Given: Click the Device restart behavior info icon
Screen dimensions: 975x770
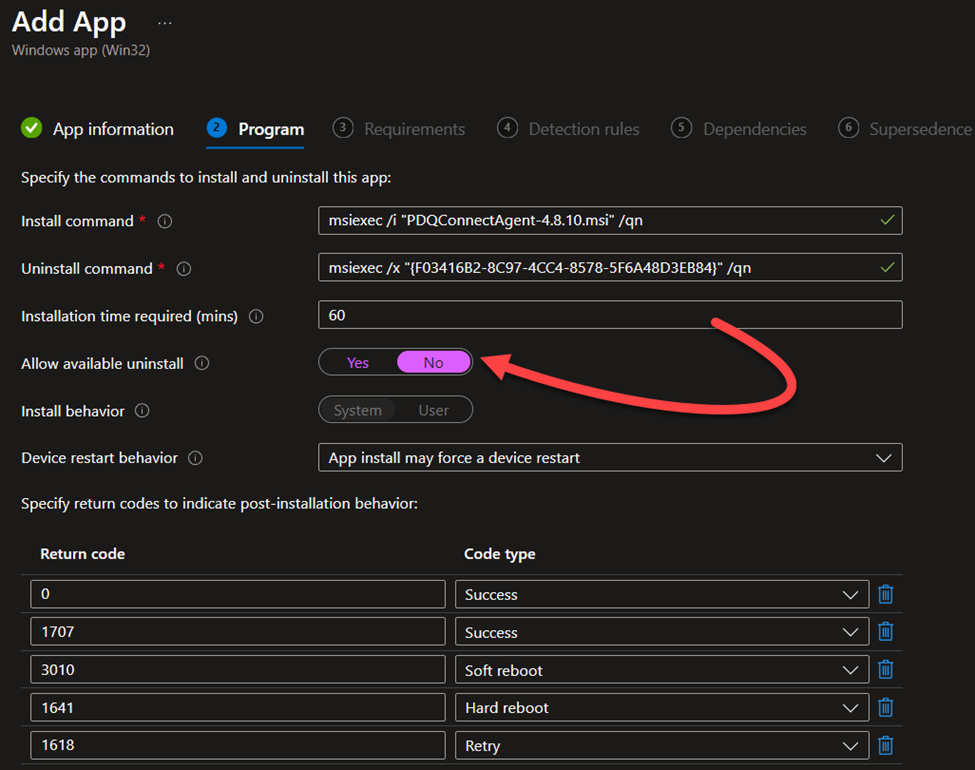Looking at the screenshot, I should point(195,458).
